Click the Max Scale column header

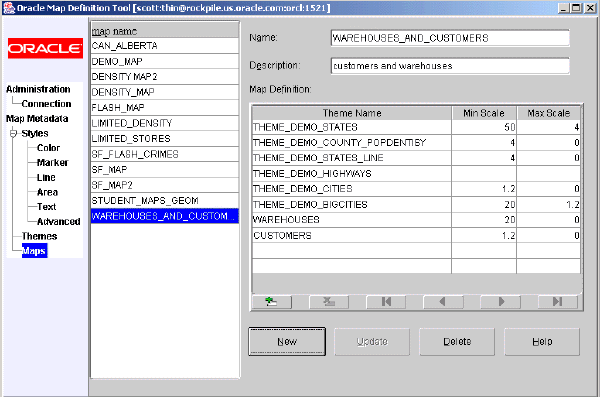tap(549, 113)
